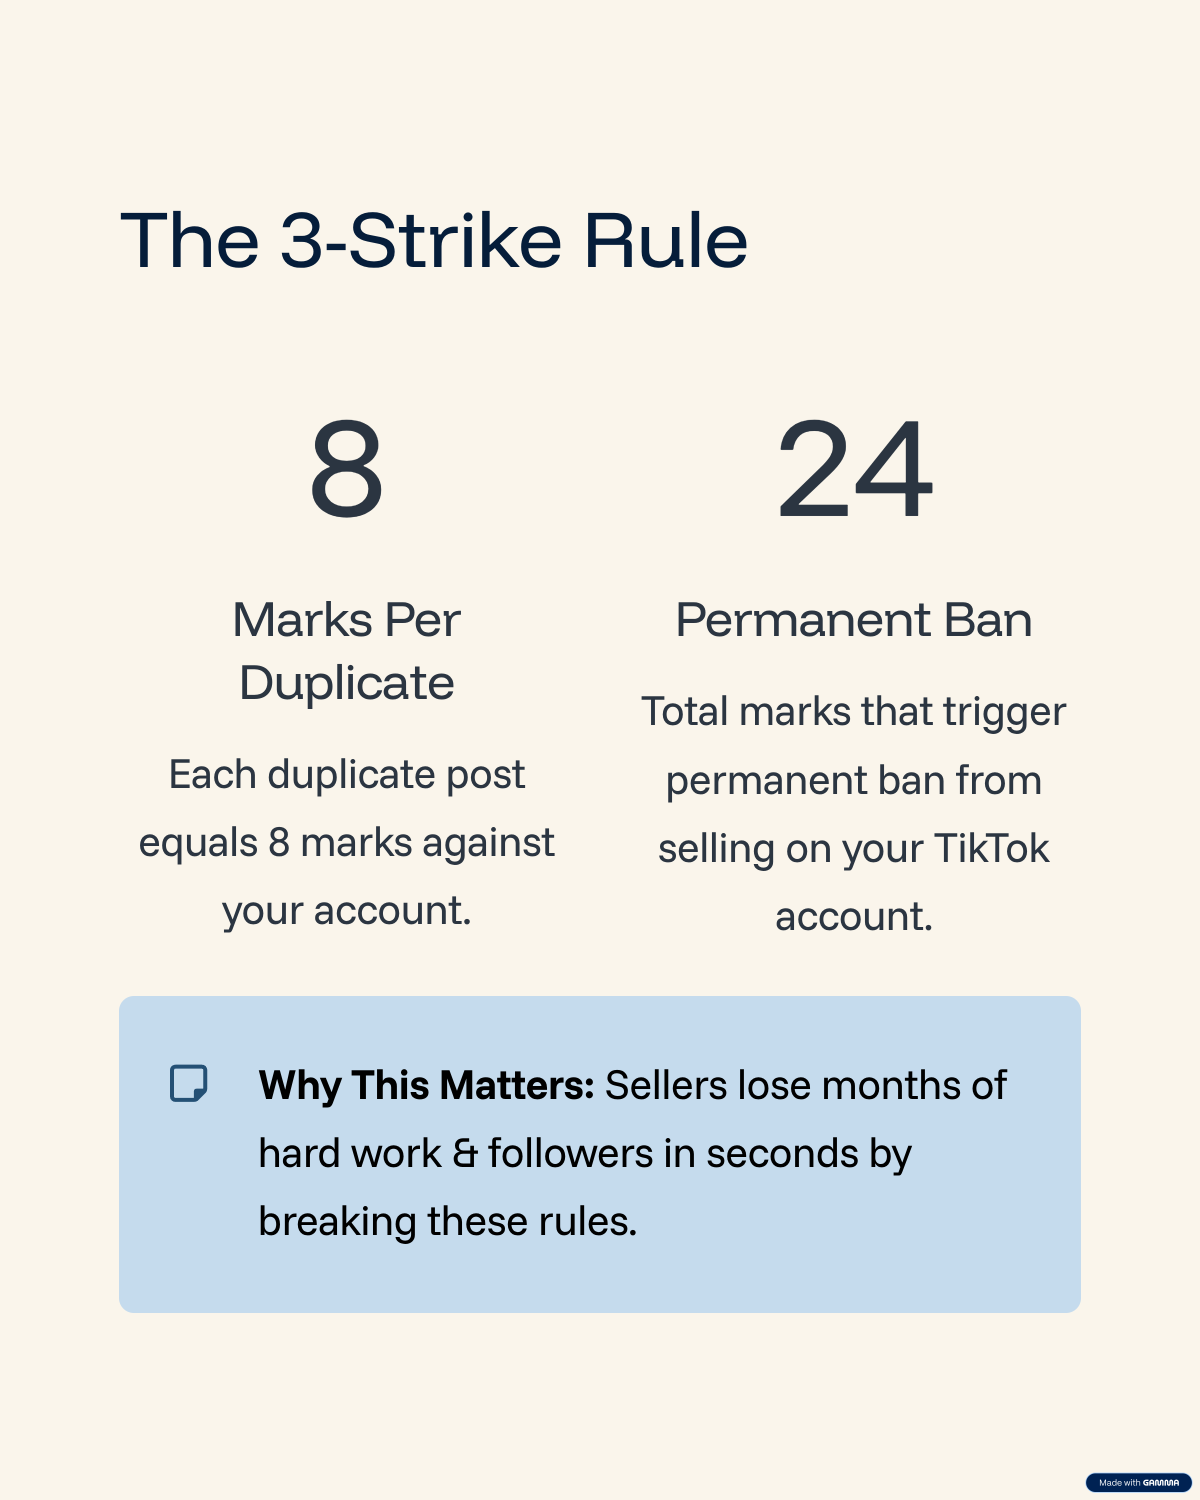The image size is (1200, 1500).
Task: Click the large number 24
Action: tap(854, 469)
